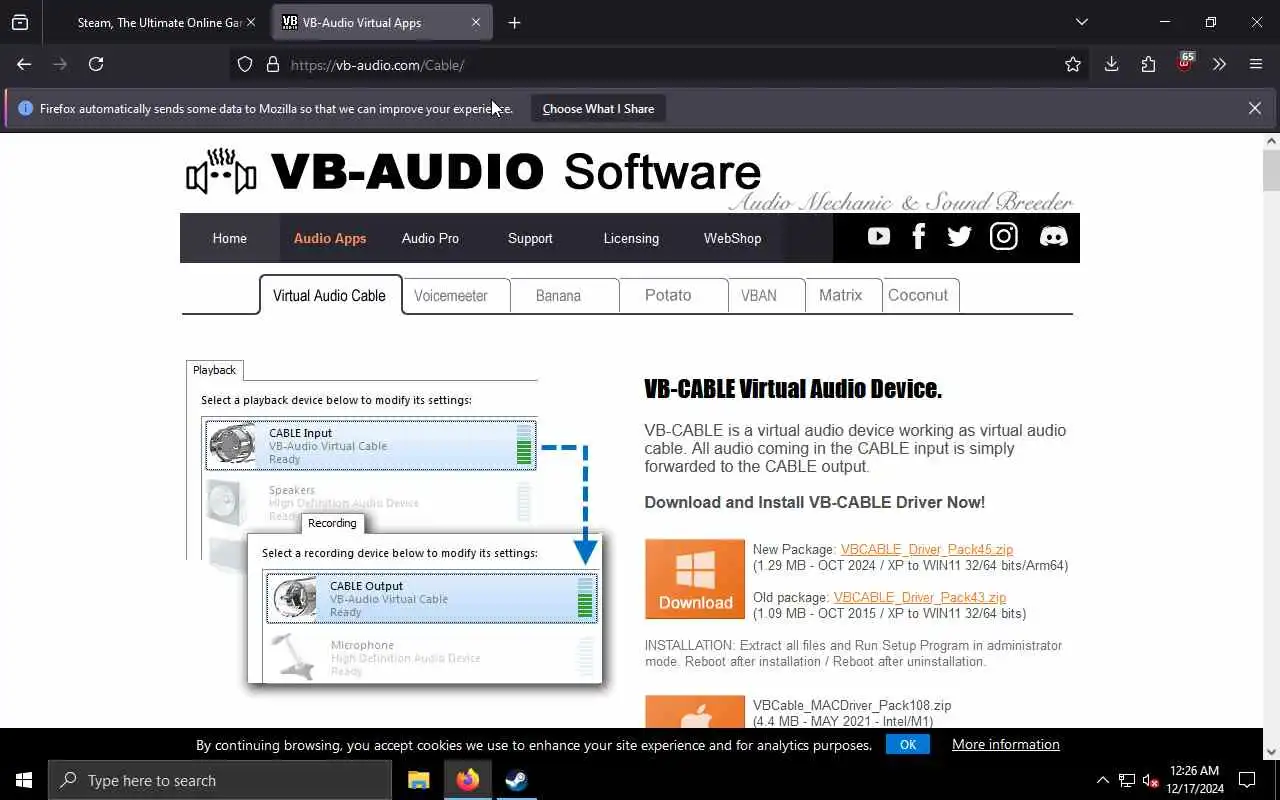Open the Firefox extensions puzzle icon
The height and width of the screenshot is (800, 1280).
pyautogui.click(x=1148, y=64)
